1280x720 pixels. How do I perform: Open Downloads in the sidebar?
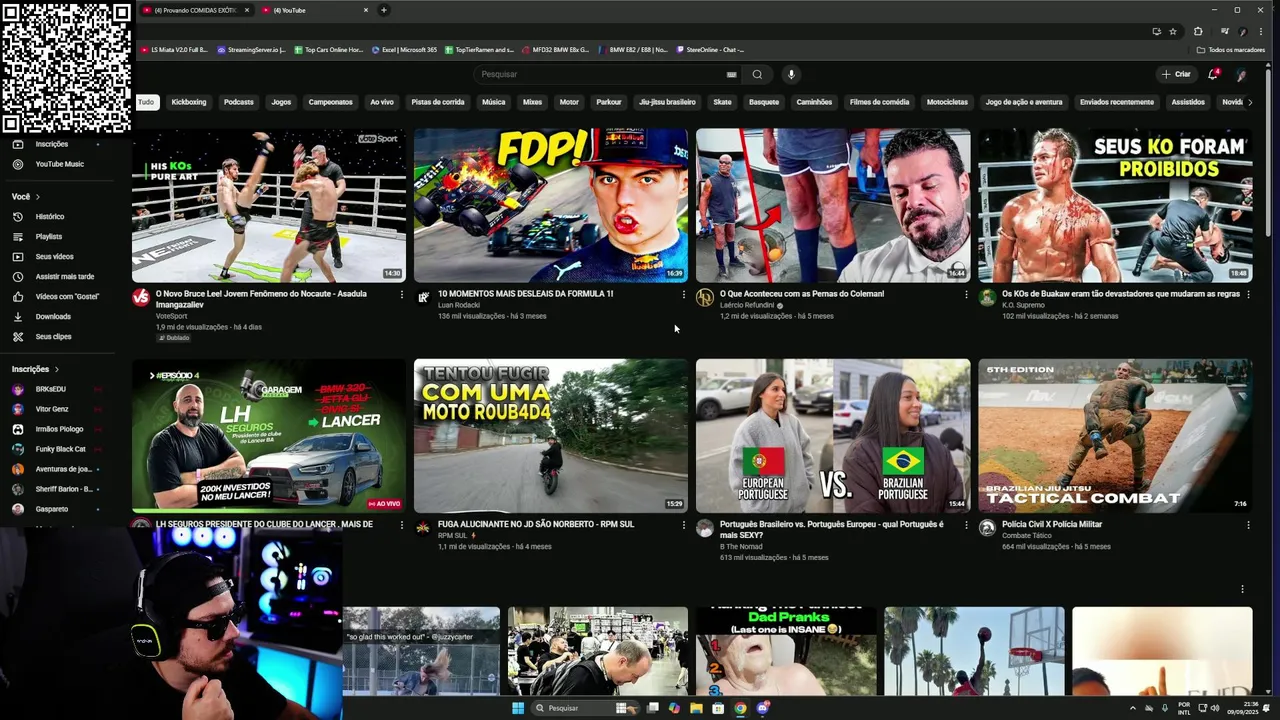tap(53, 317)
